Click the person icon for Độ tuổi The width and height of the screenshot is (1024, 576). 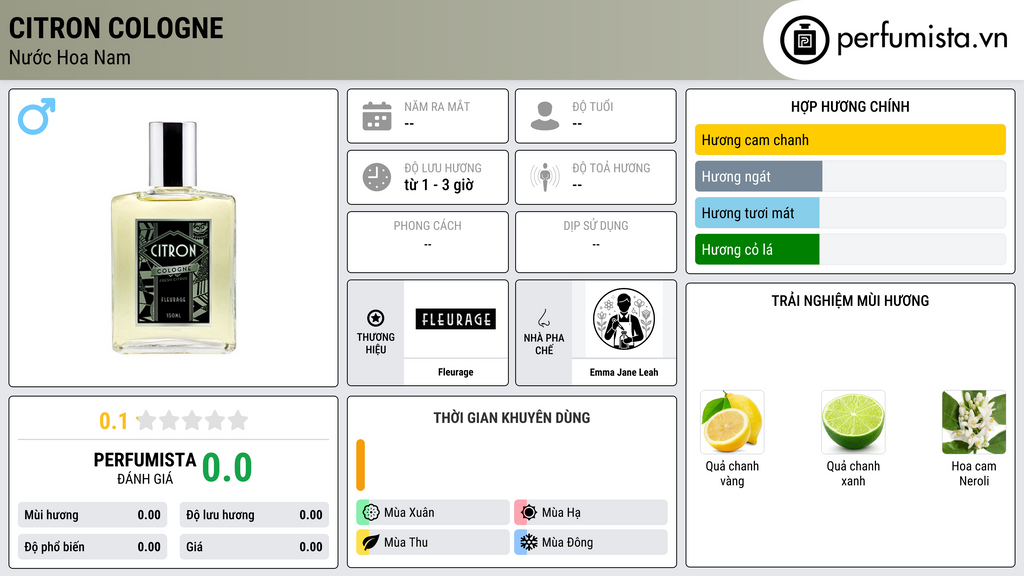(x=545, y=116)
